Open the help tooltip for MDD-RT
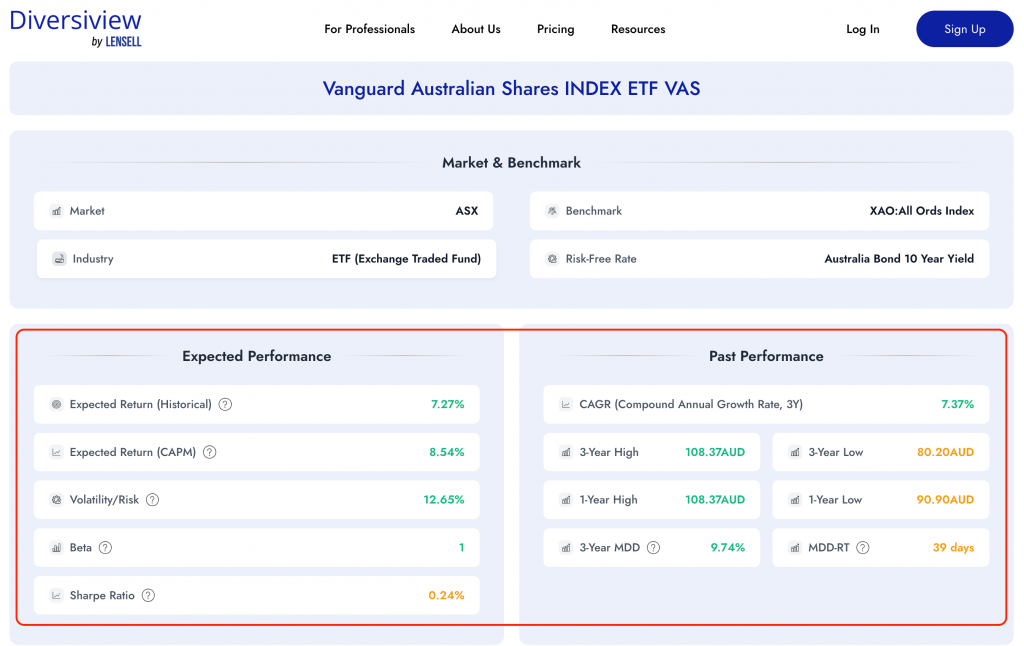Screen dimensions: 1024x646 click(862, 547)
